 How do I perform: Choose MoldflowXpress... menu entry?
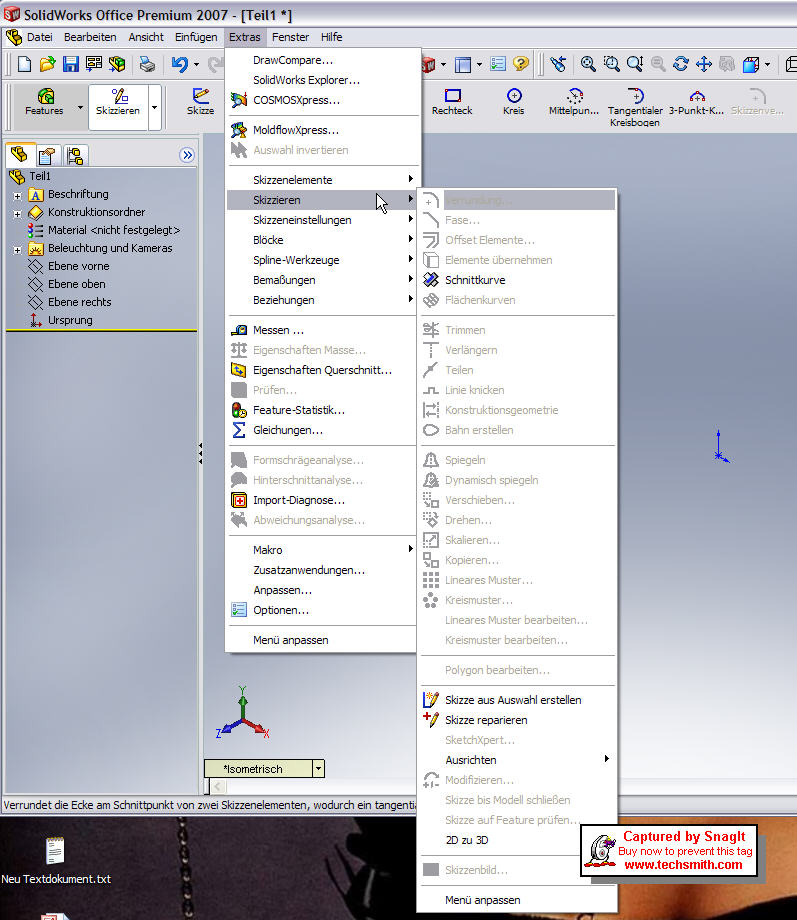tap(323, 130)
